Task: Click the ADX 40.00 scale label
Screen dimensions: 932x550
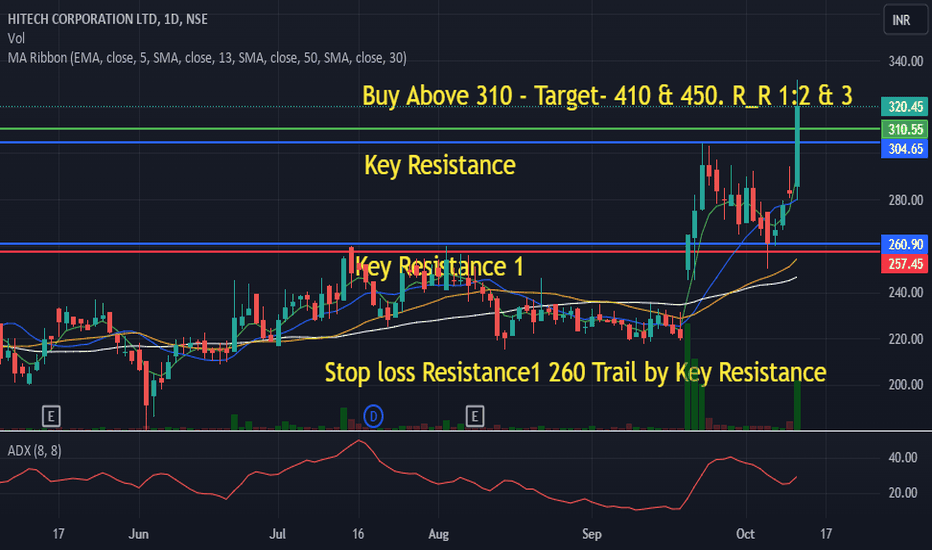Action: pos(903,458)
